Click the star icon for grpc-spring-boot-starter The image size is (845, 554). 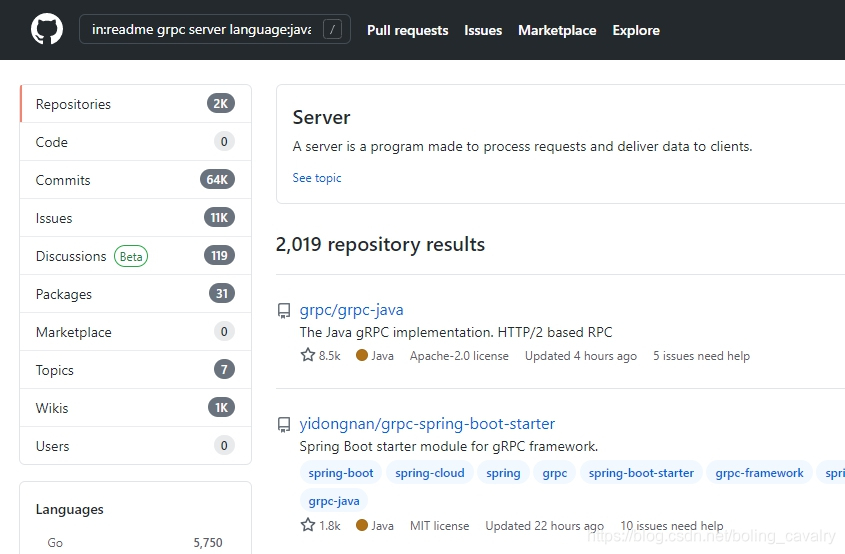point(308,525)
